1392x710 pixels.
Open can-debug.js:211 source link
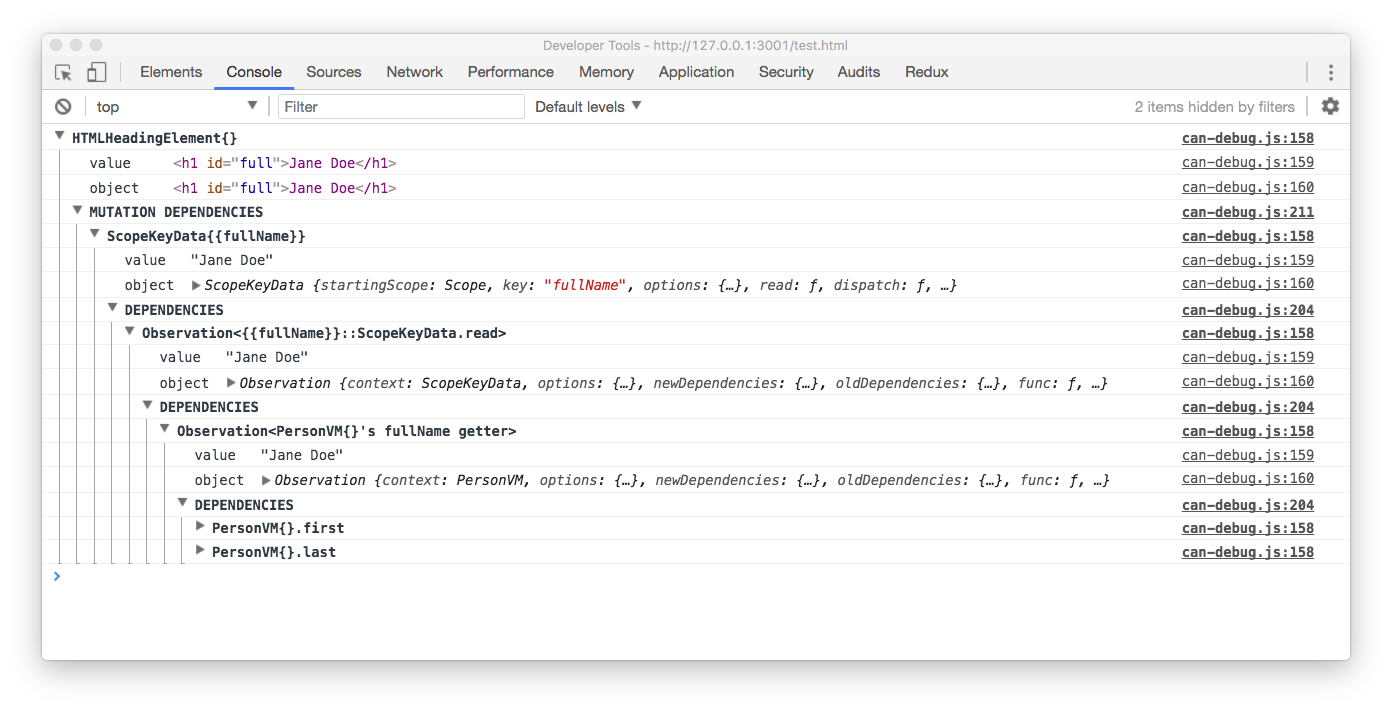pos(1247,212)
